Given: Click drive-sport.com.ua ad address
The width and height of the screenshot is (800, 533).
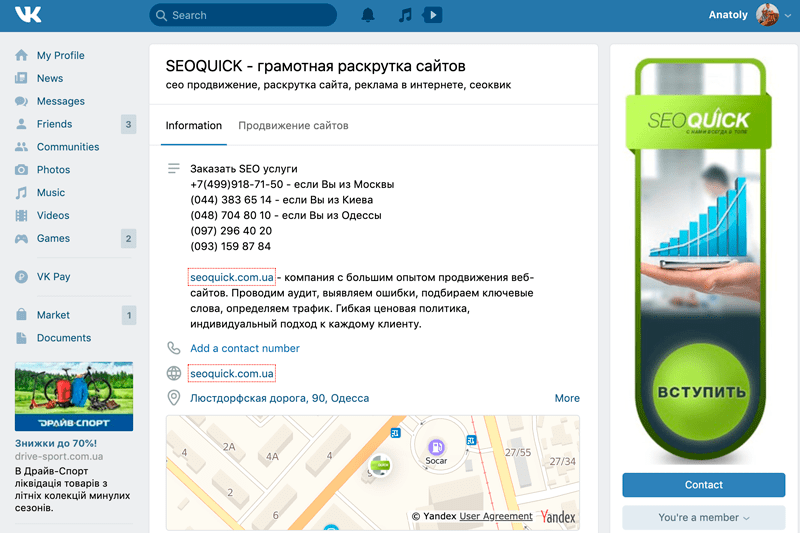Looking at the screenshot, I should coord(59,456).
